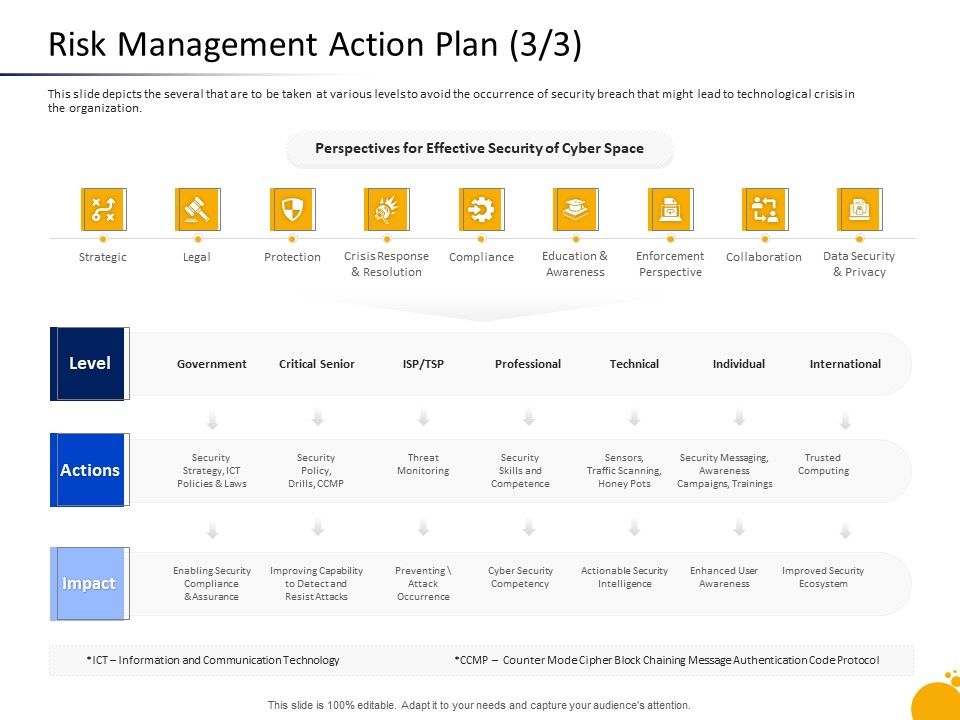Click the arrow below International level
Image resolution: width=960 pixels, height=720 pixels.
click(846, 421)
